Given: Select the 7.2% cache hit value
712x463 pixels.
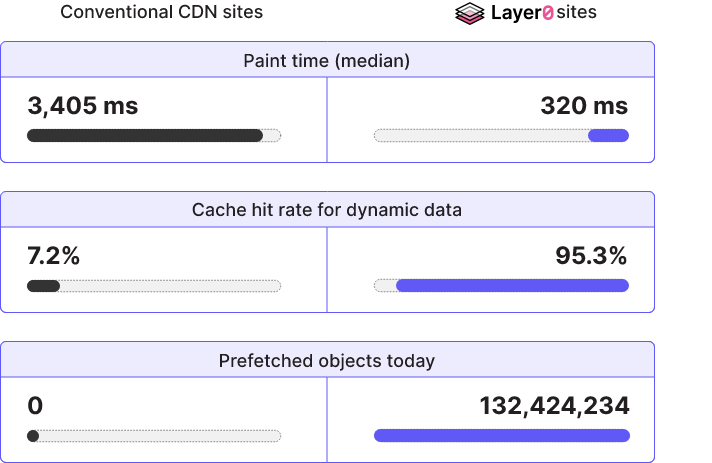Looking at the screenshot, I should coord(54,256).
